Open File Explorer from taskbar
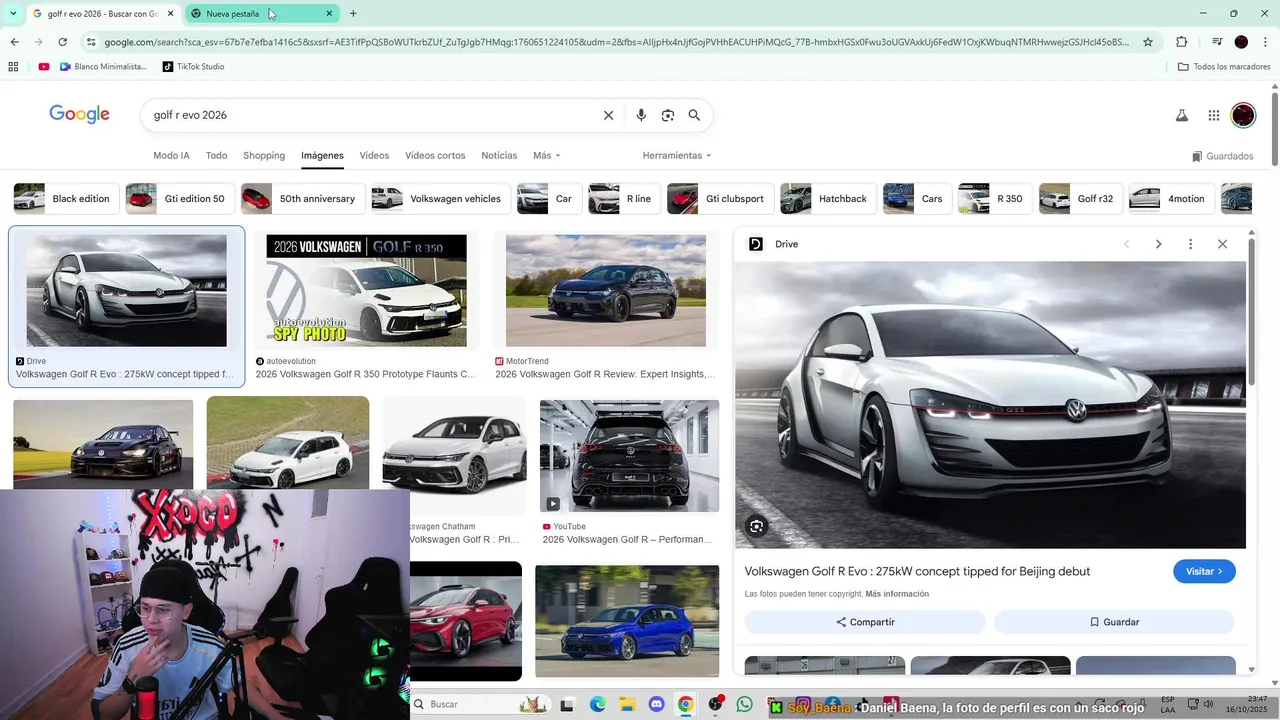The image size is (1280, 720). [627, 704]
